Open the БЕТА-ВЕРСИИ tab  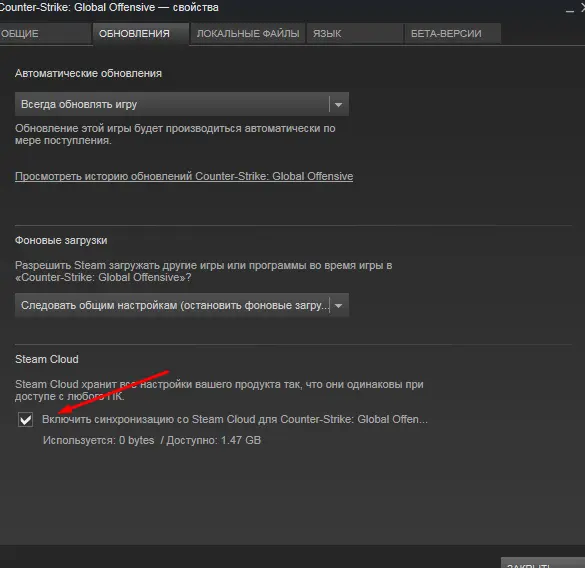(452, 34)
